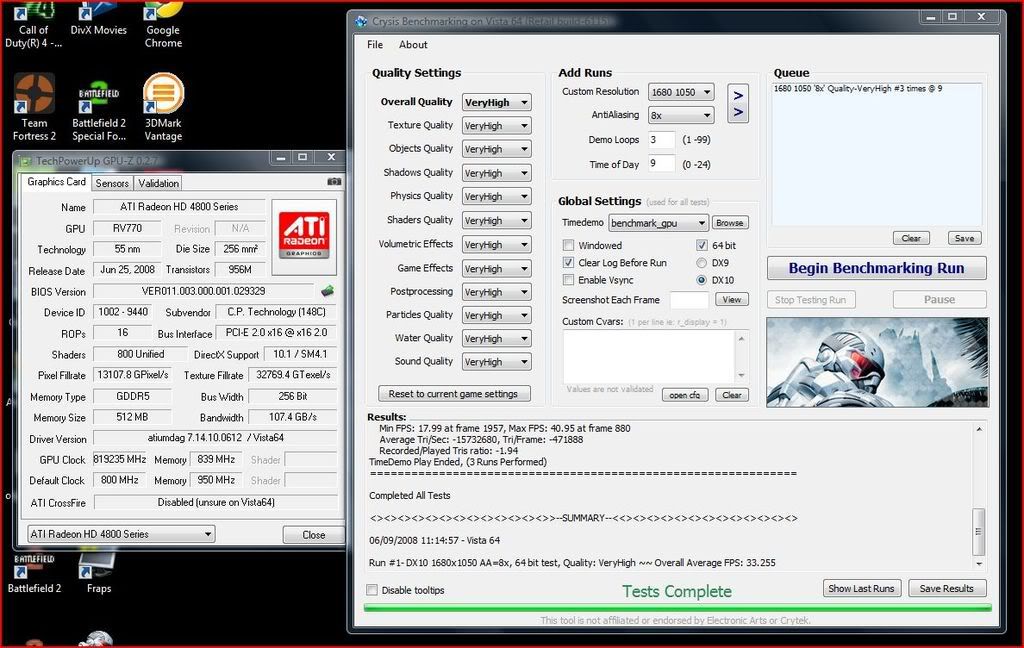Open the File menu
Image resolution: width=1024 pixels, height=648 pixels.
tap(375, 45)
